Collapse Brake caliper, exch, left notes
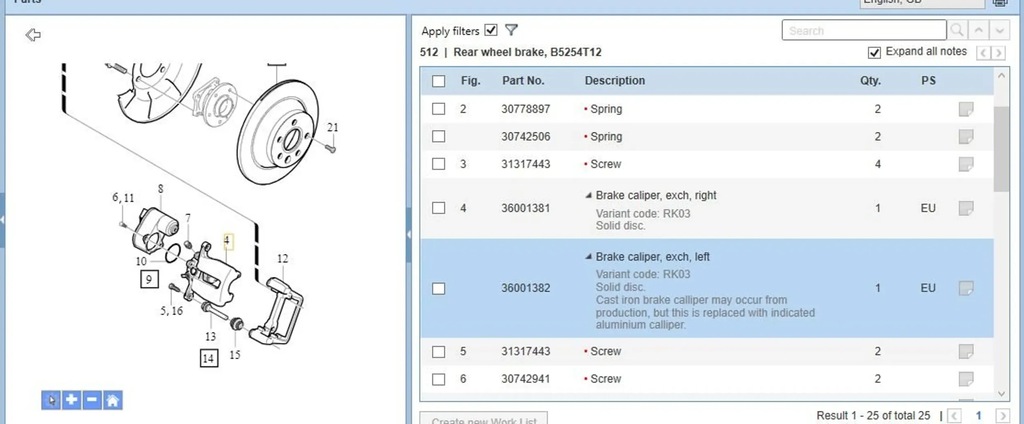This screenshot has width=1024, height=424. pos(588,257)
